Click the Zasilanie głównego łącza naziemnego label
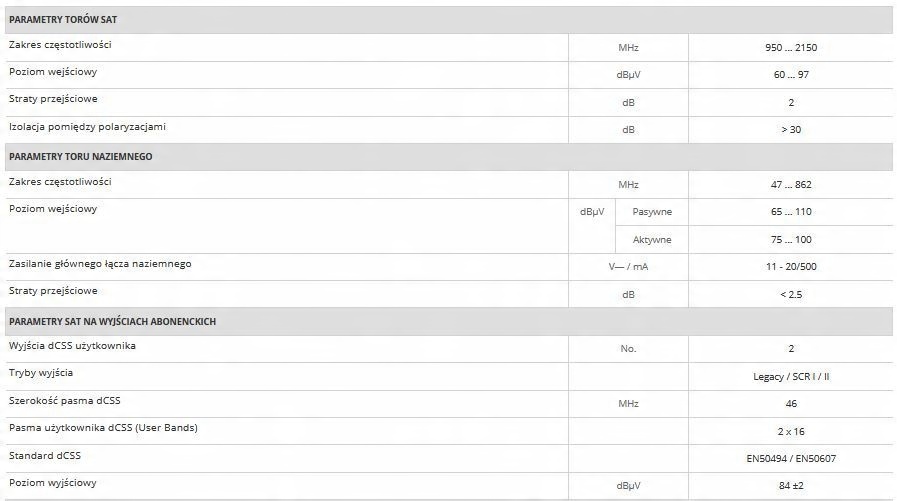 [x=100, y=264]
